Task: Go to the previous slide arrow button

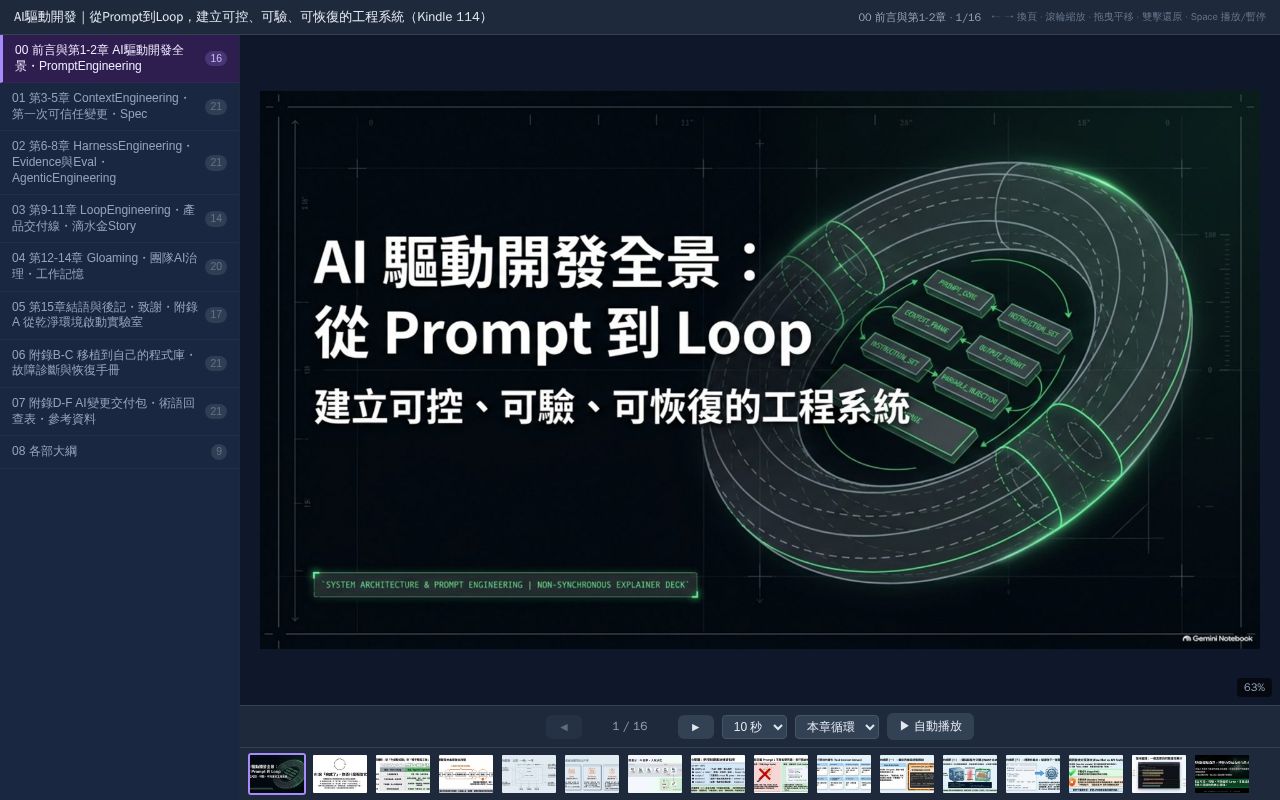Action: click(564, 727)
